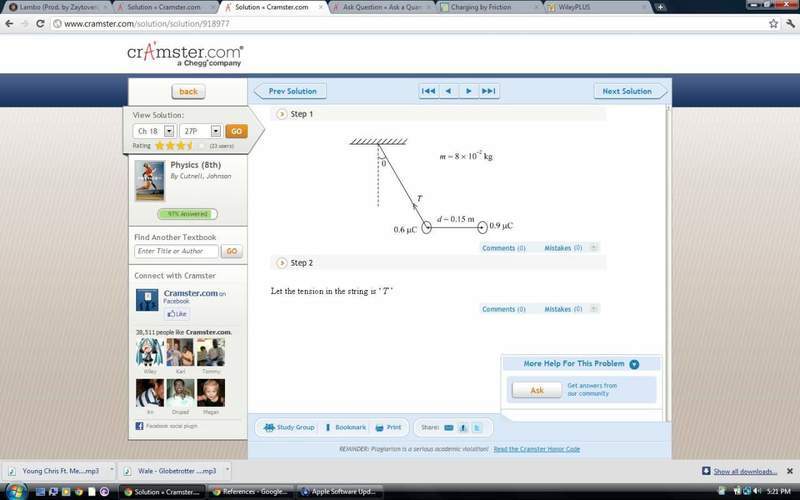Screen dimensions: 800x500
Task: Open Prev Solution
Action: pos(290,91)
